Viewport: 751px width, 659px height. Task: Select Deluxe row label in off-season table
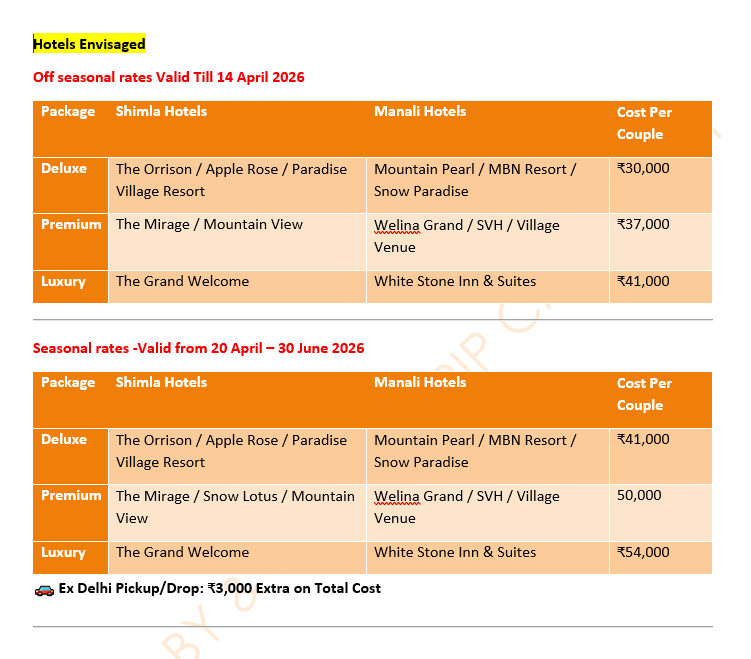[64, 169]
